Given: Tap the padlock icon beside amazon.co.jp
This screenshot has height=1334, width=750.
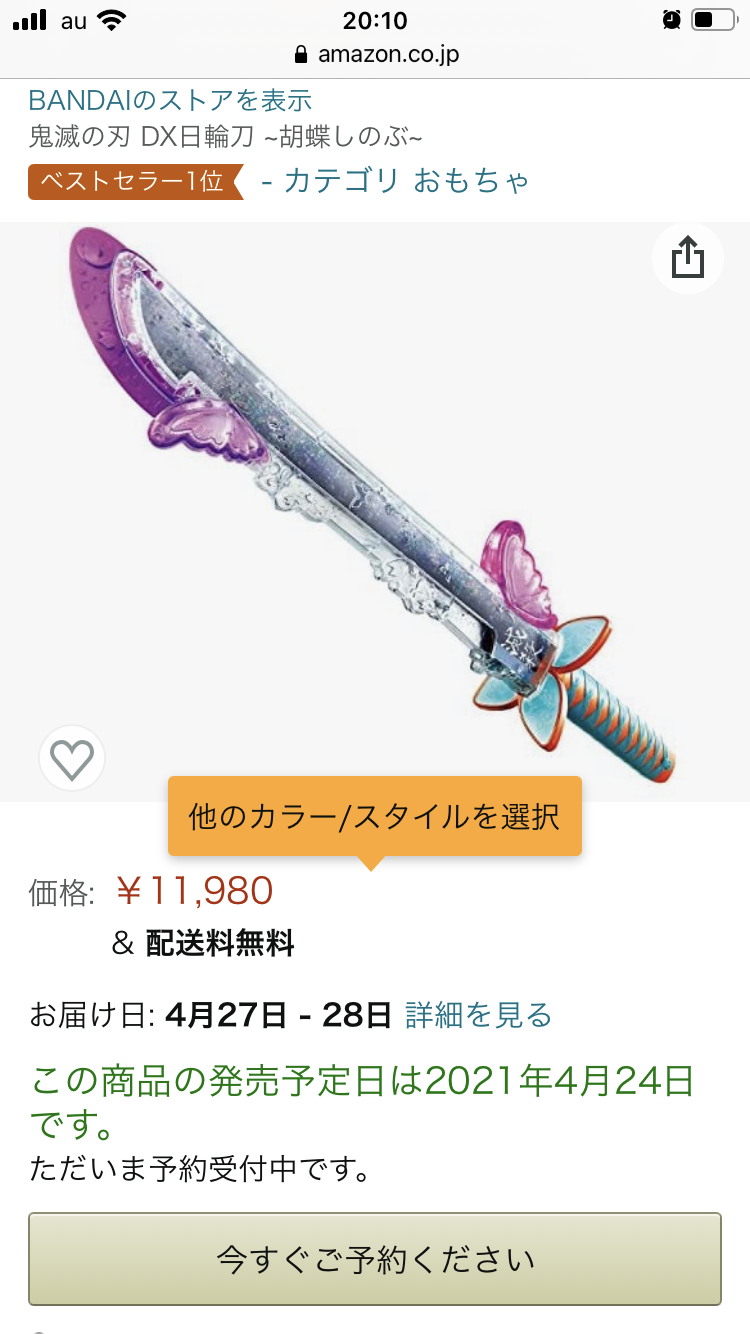Looking at the screenshot, I should pos(300,54).
